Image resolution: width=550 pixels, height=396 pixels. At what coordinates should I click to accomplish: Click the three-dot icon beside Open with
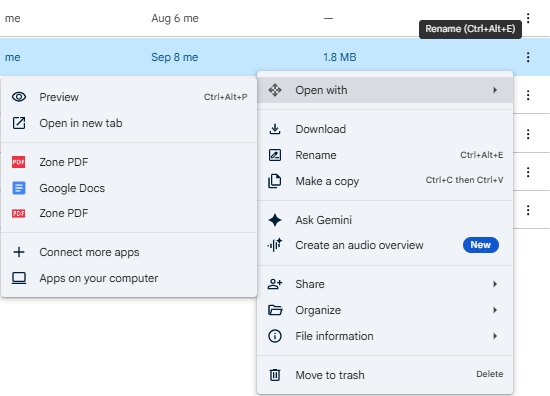pos(528,95)
